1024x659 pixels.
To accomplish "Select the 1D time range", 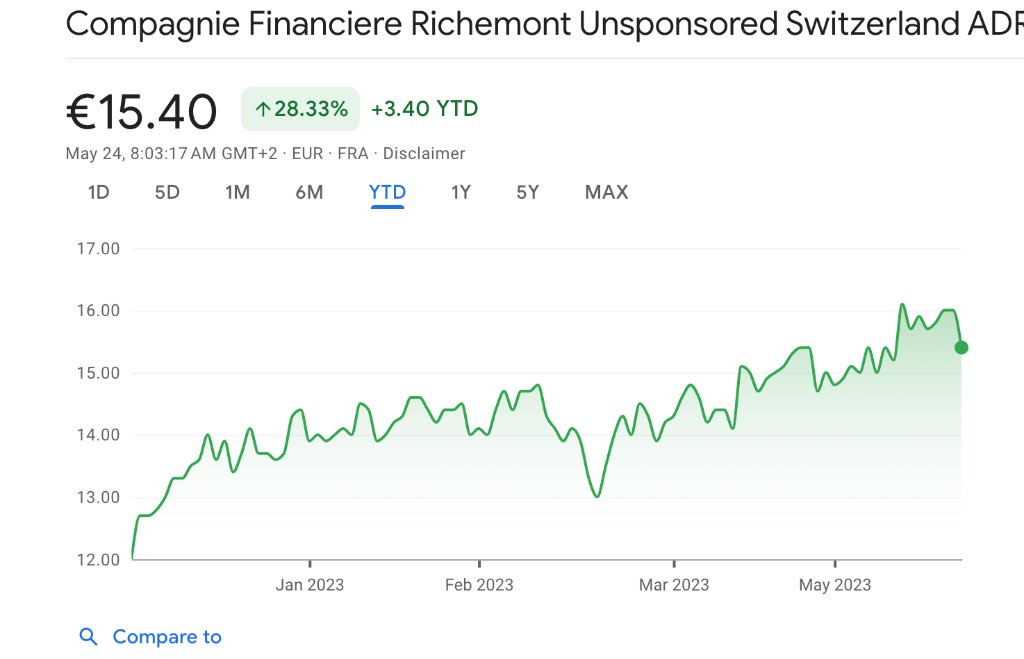I will [98, 192].
